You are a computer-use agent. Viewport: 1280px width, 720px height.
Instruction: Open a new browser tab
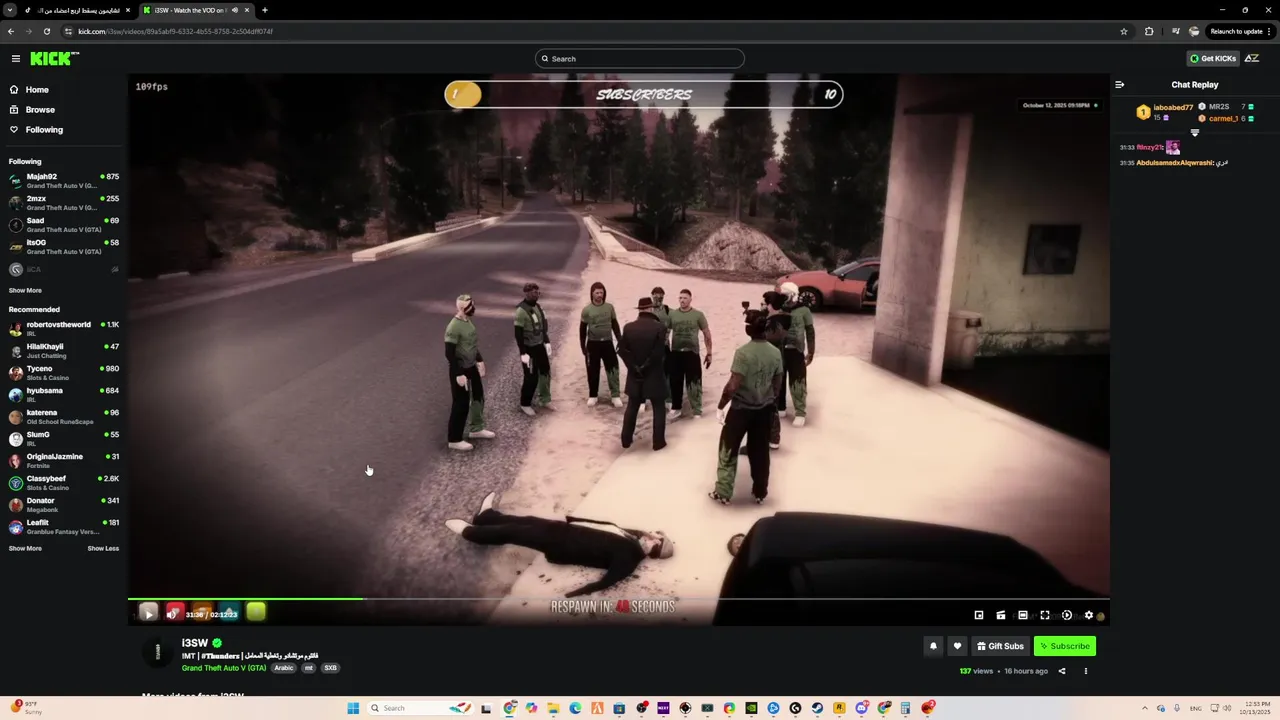265,10
